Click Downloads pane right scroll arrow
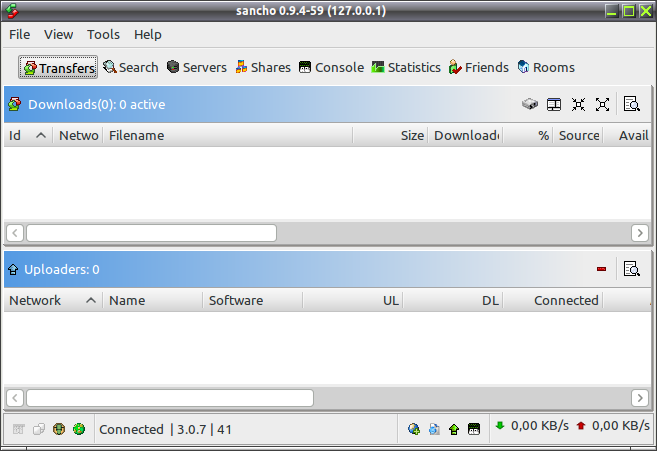657x451 pixels. [x=640, y=233]
